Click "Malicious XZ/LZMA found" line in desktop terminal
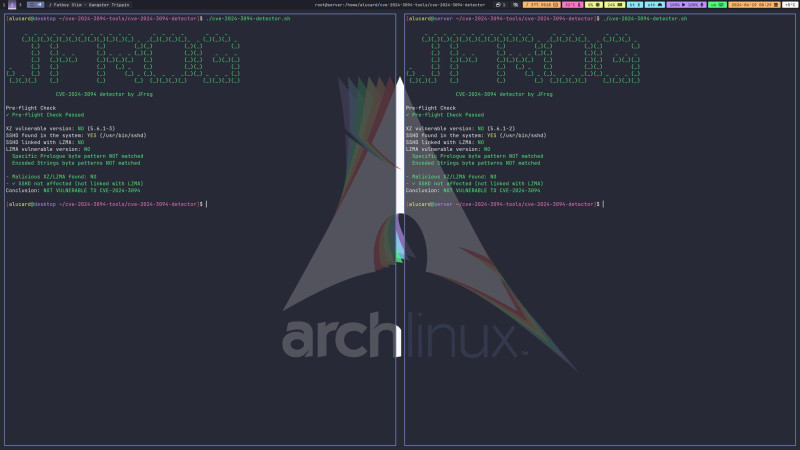The width and height of the screenshot is (800, 450). (51, 177)
